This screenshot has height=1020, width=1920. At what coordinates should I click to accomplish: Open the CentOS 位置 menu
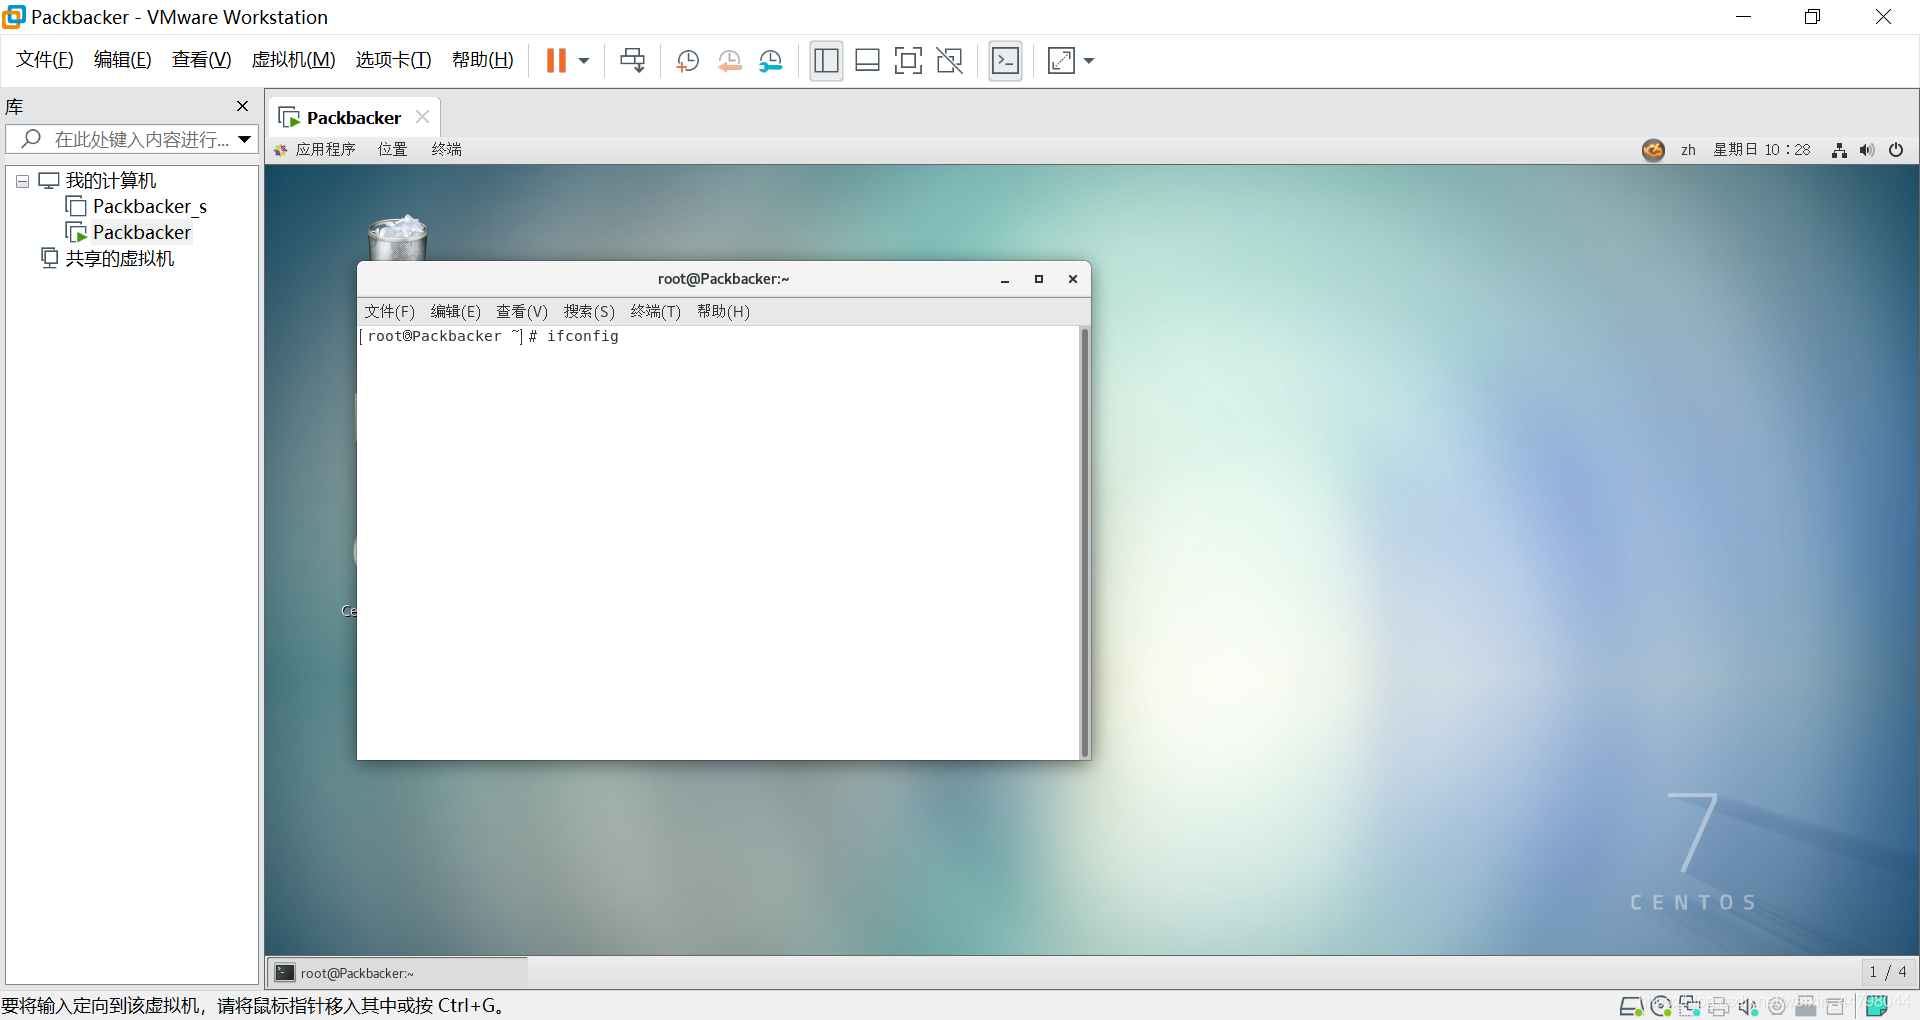coord(393,150)
